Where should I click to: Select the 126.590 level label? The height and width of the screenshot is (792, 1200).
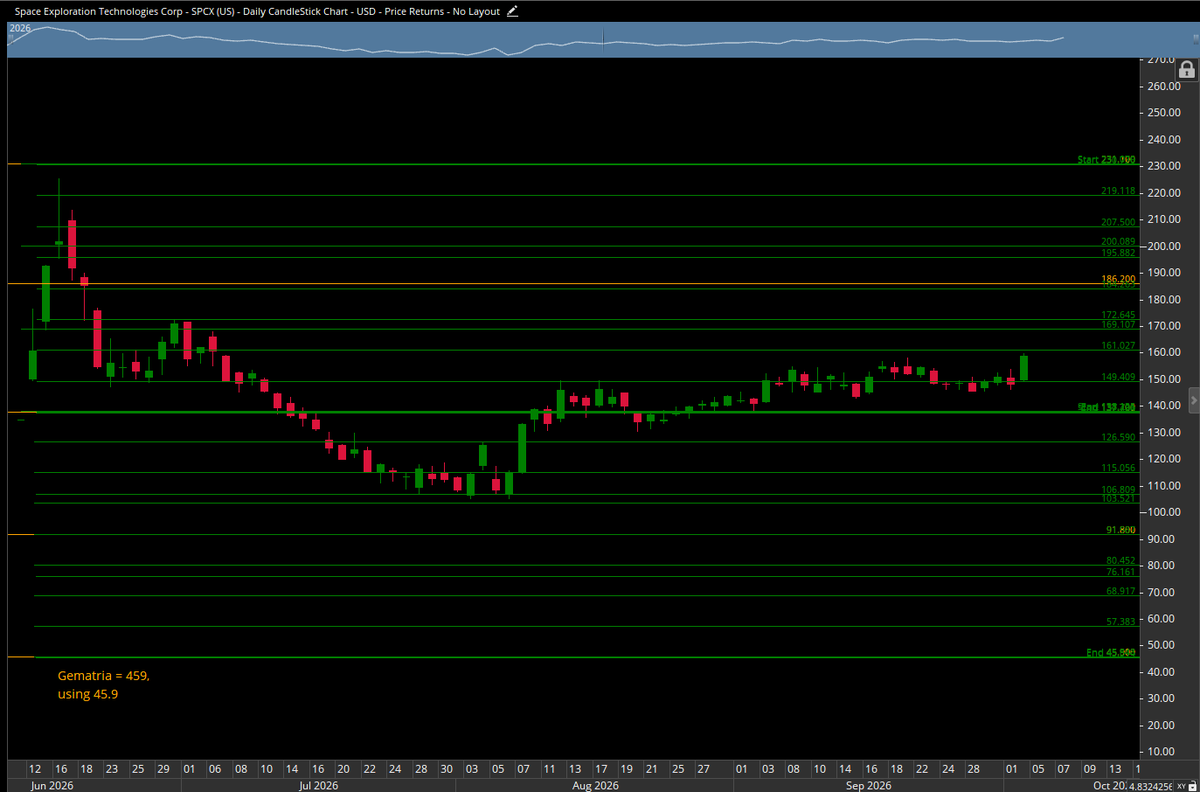click(1117, 437)
